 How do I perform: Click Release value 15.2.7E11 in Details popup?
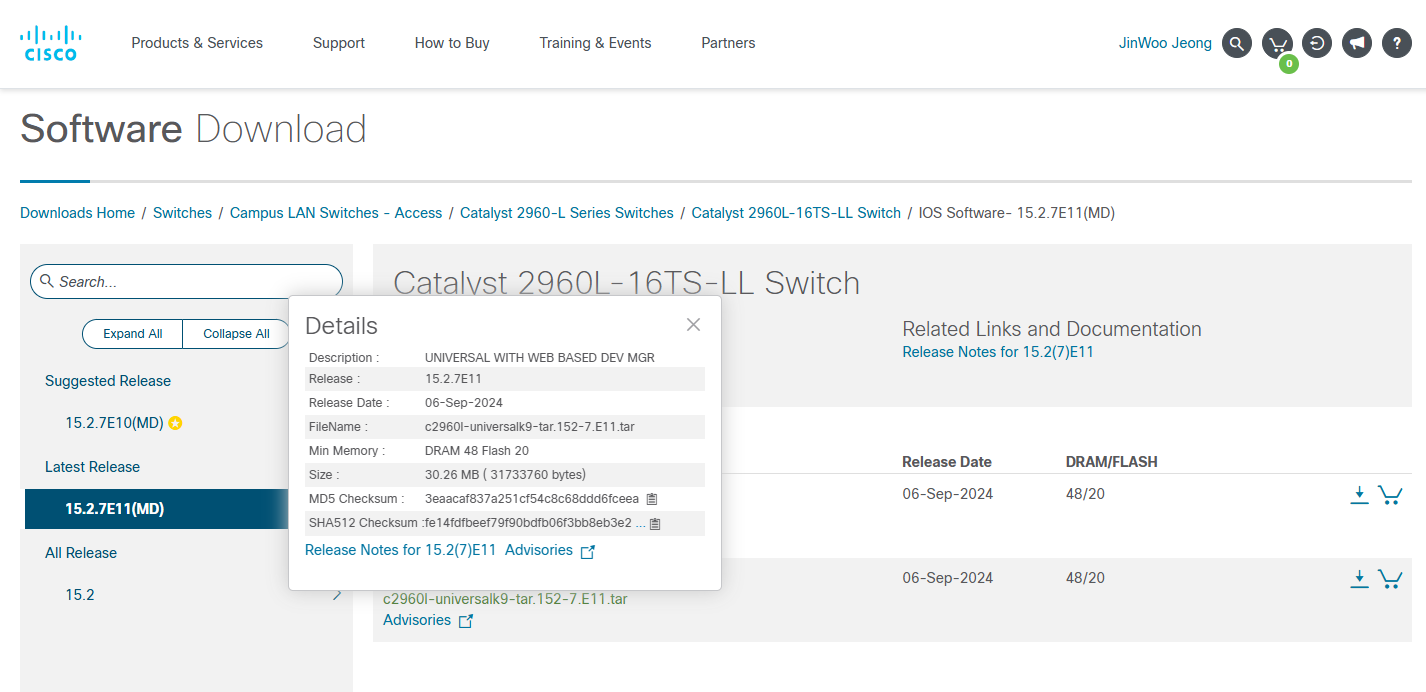point(453,379)
